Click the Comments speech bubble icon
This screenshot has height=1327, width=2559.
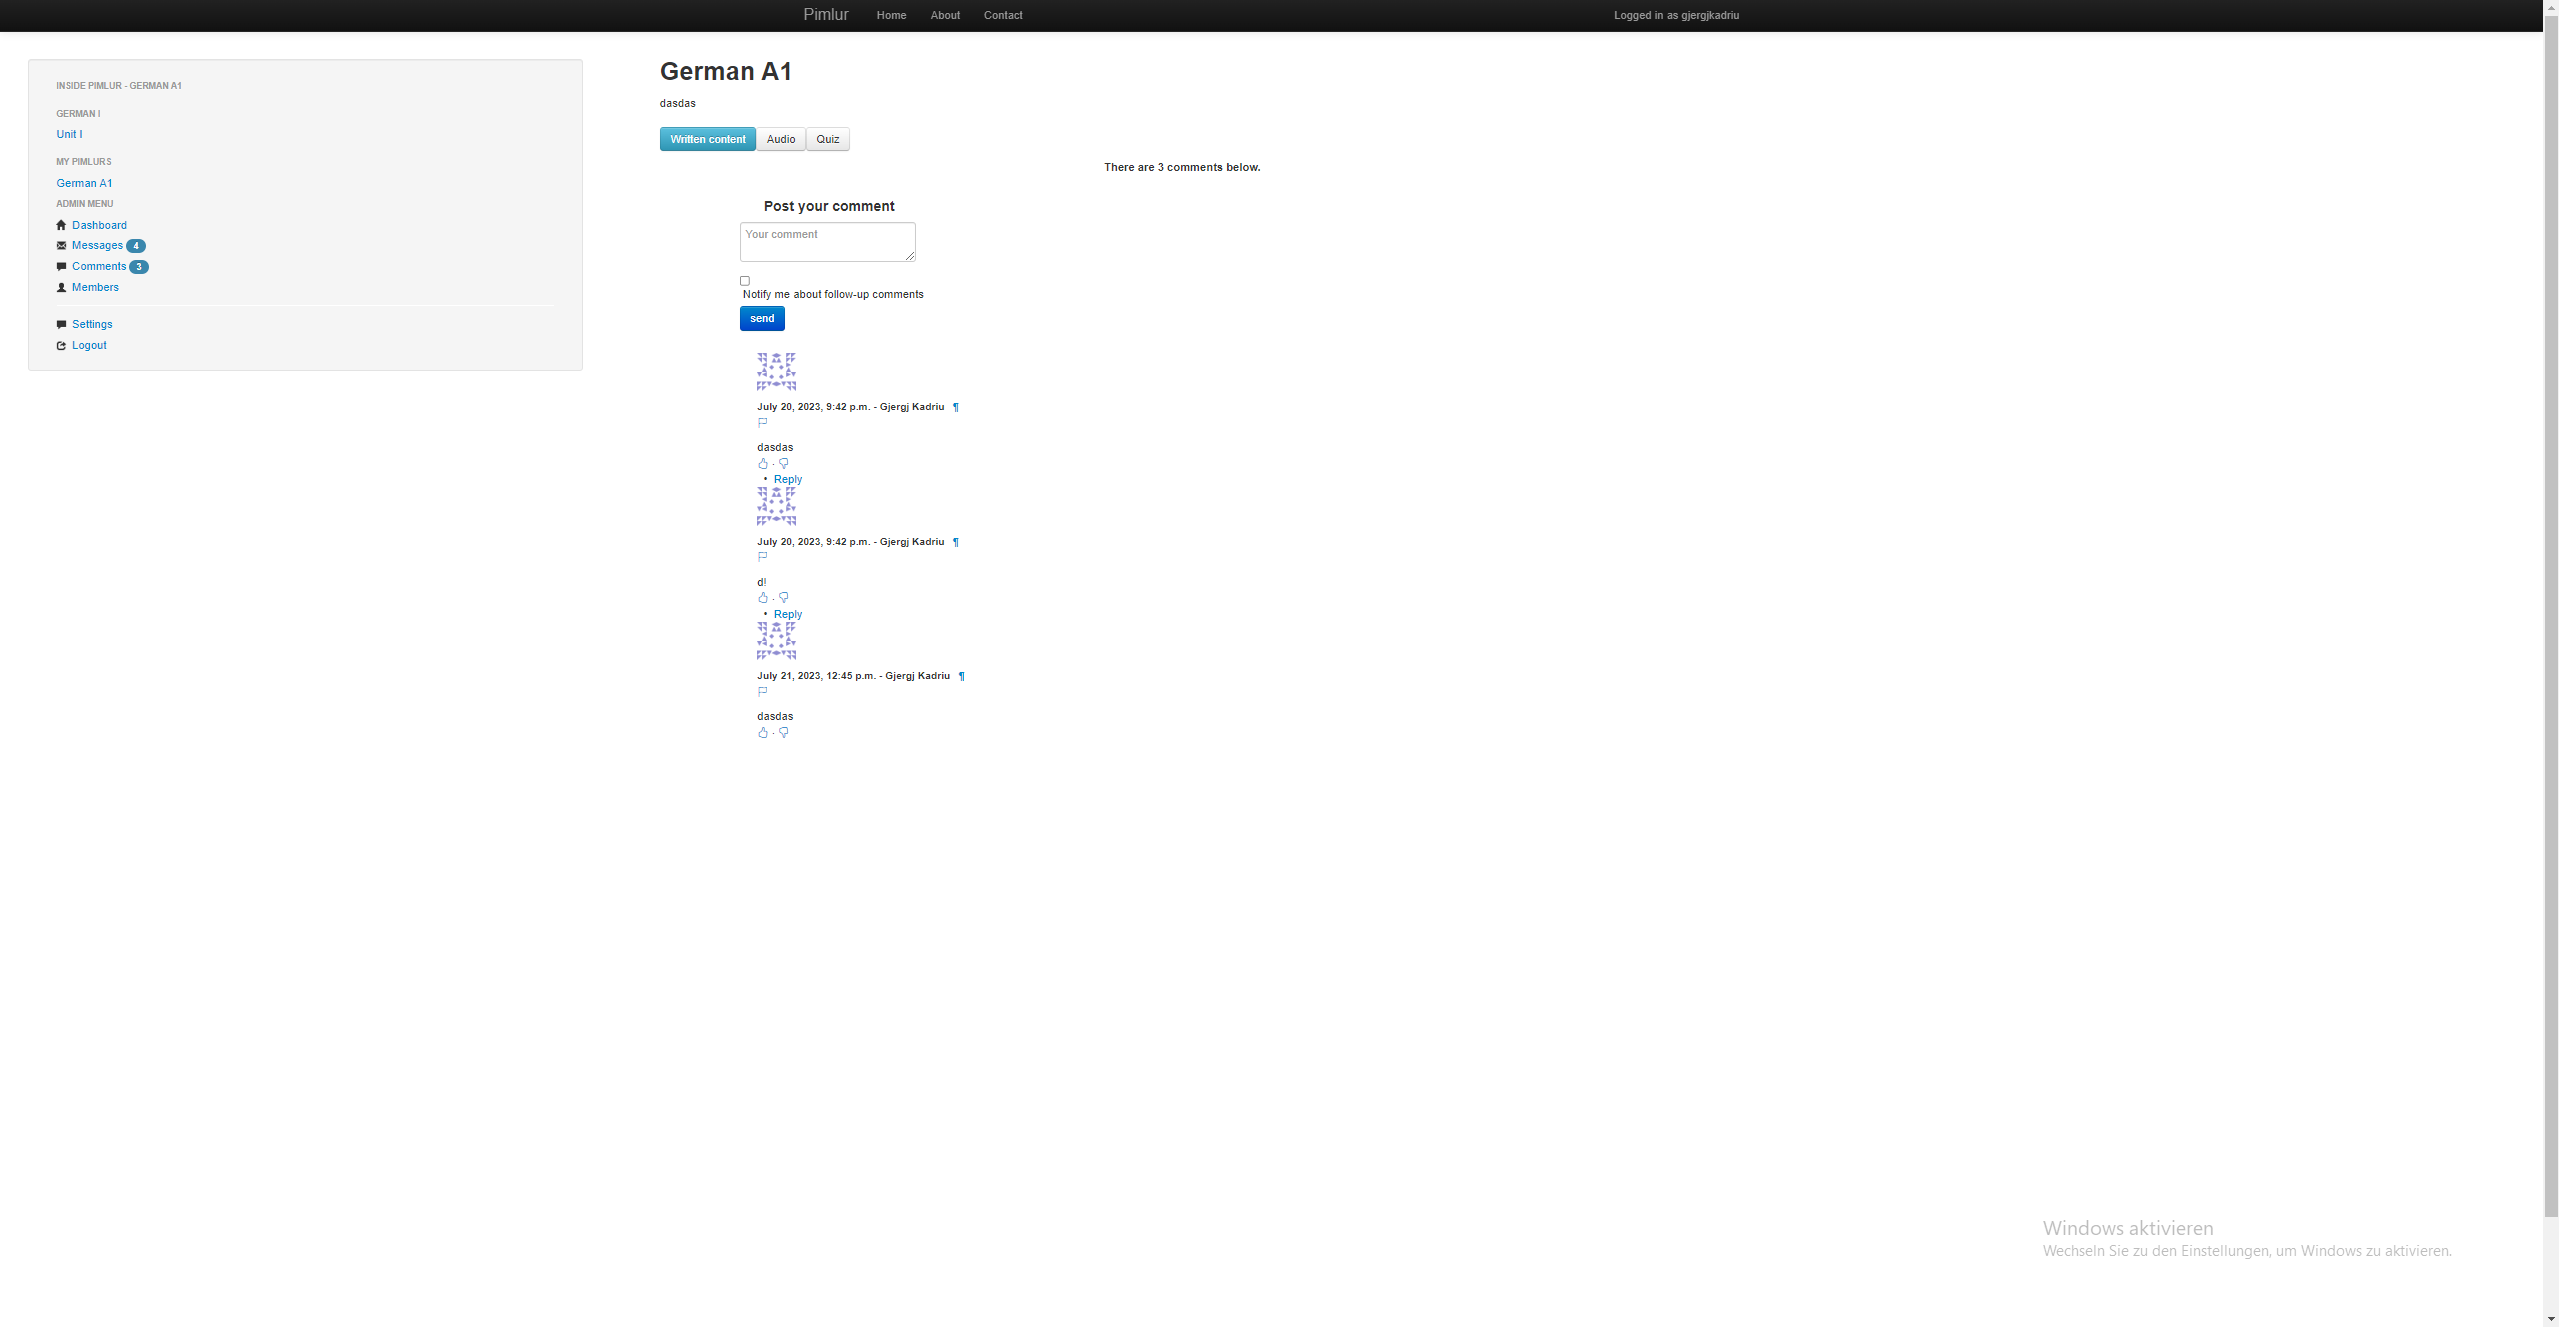61,266
